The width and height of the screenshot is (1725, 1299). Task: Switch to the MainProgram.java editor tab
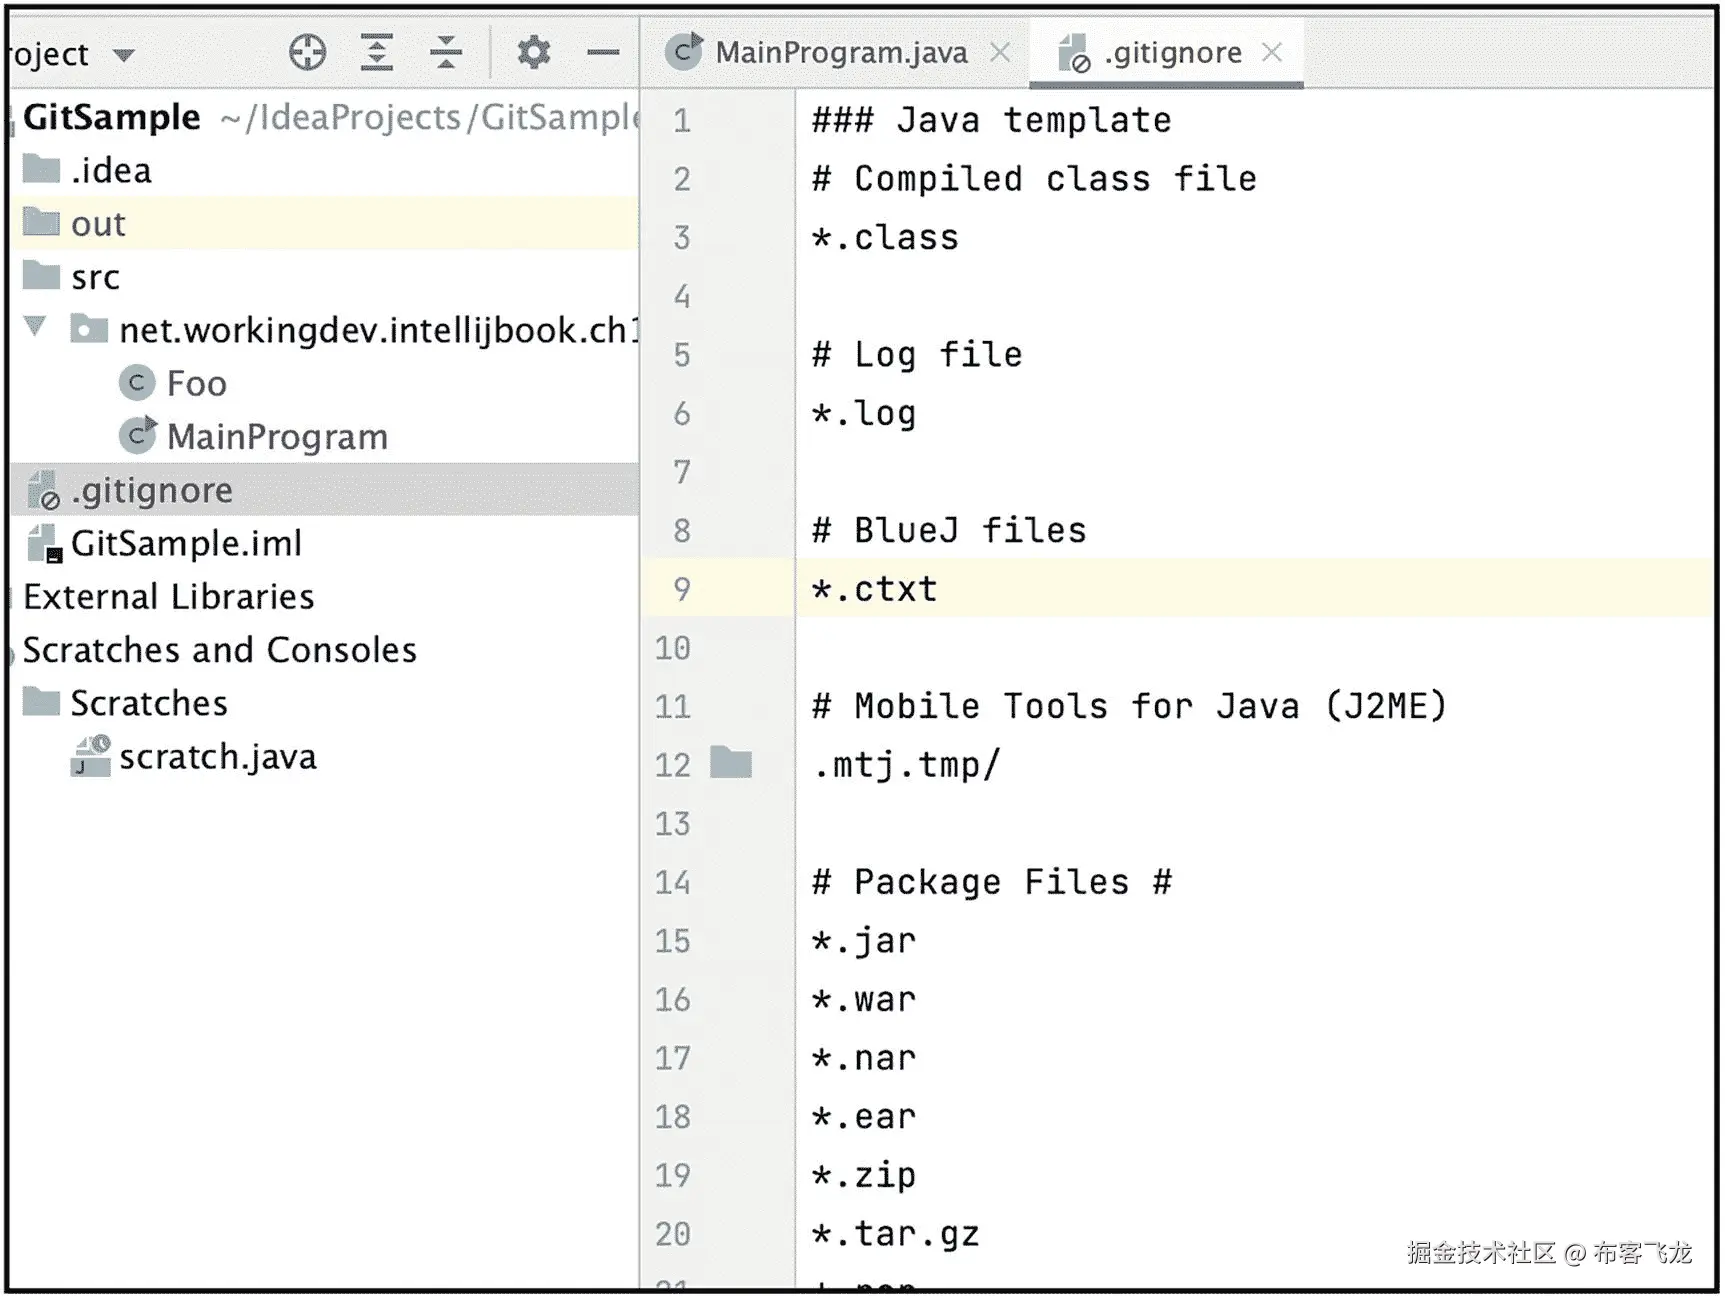pyautogui.click(x=840, y=52)
